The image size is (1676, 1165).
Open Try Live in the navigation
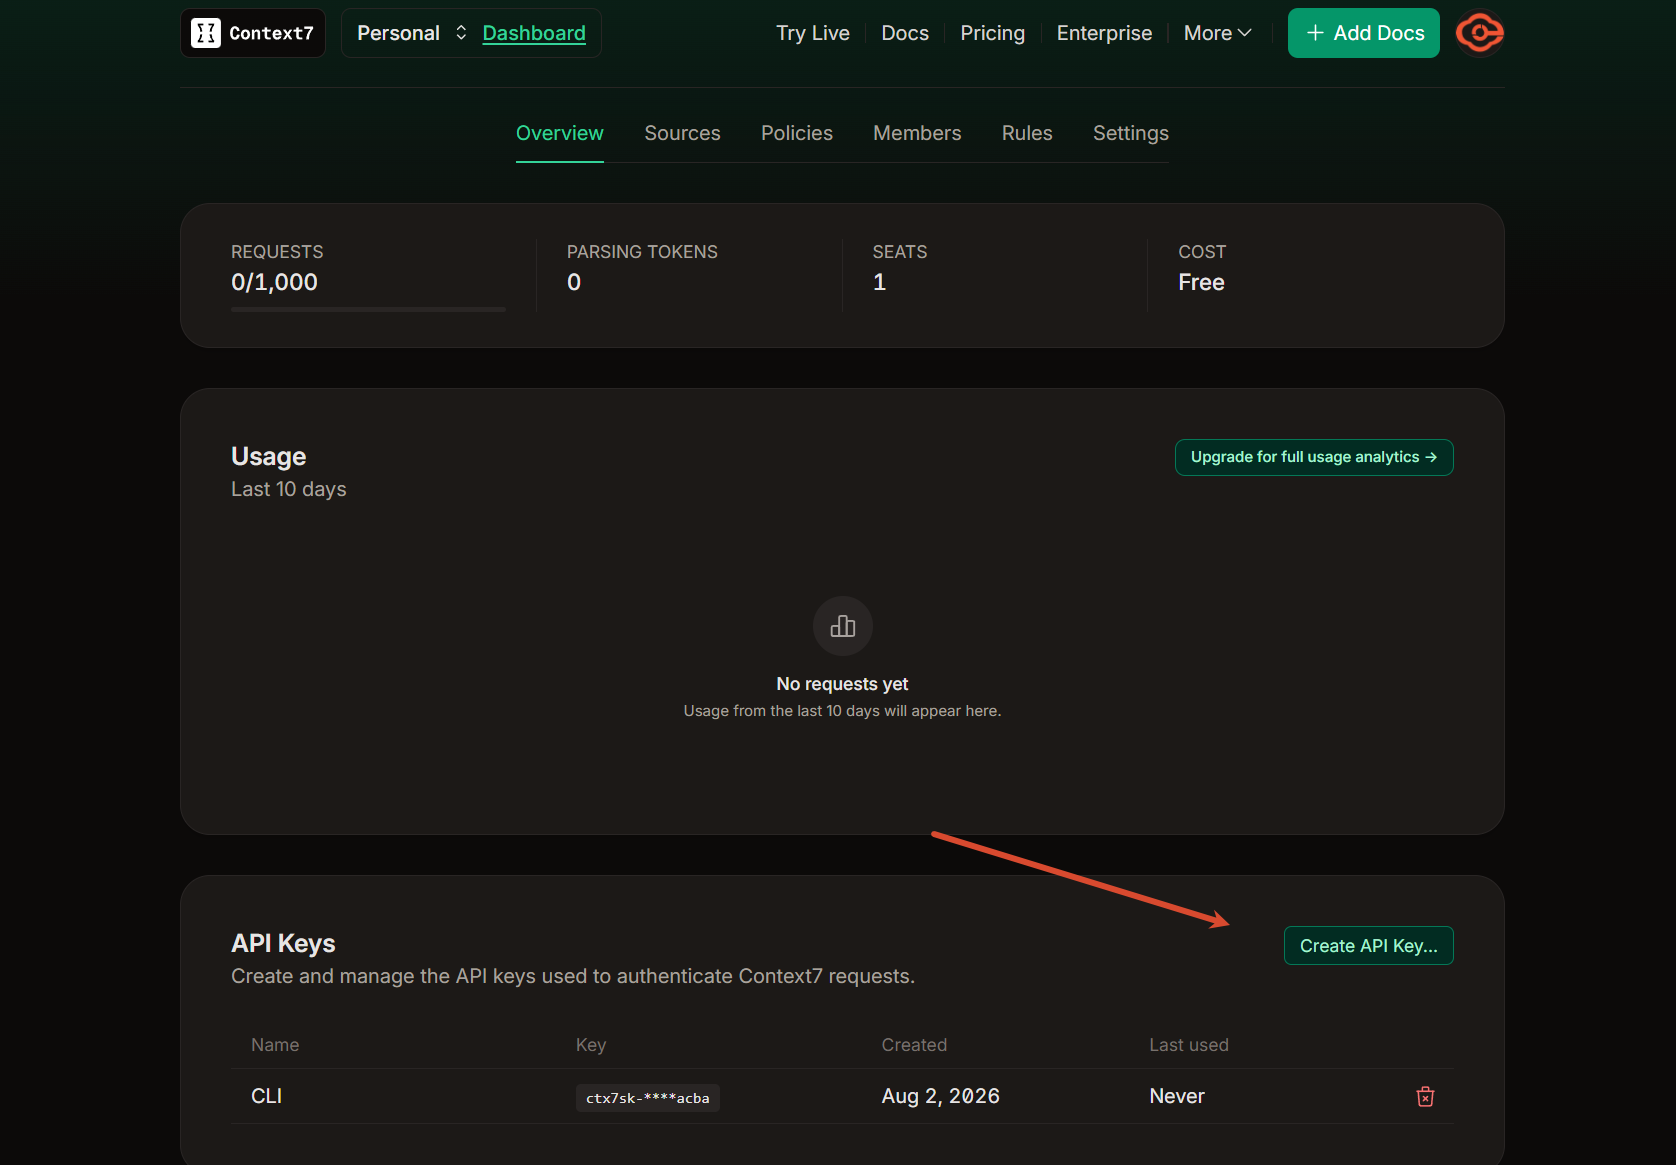click(x=813, y=33)
